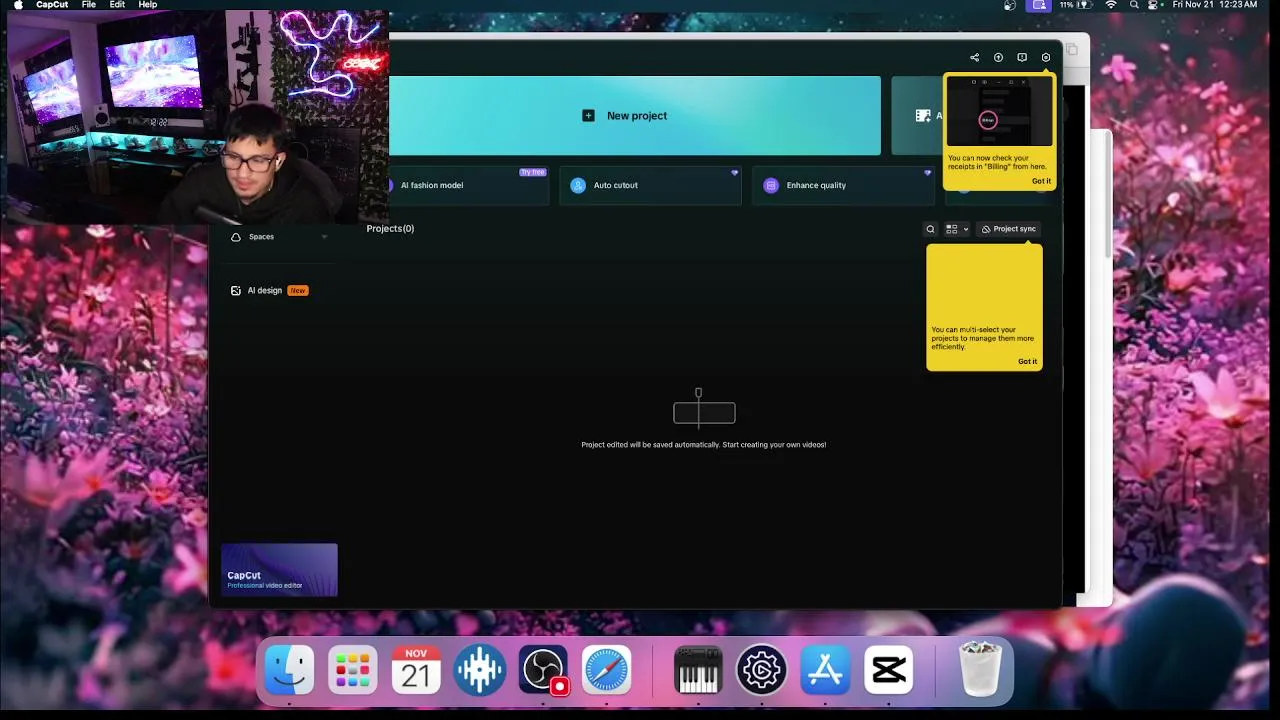Open OBS from the Dock
This screenshot has width=1280, height=720.
click(x=543, y=670)
